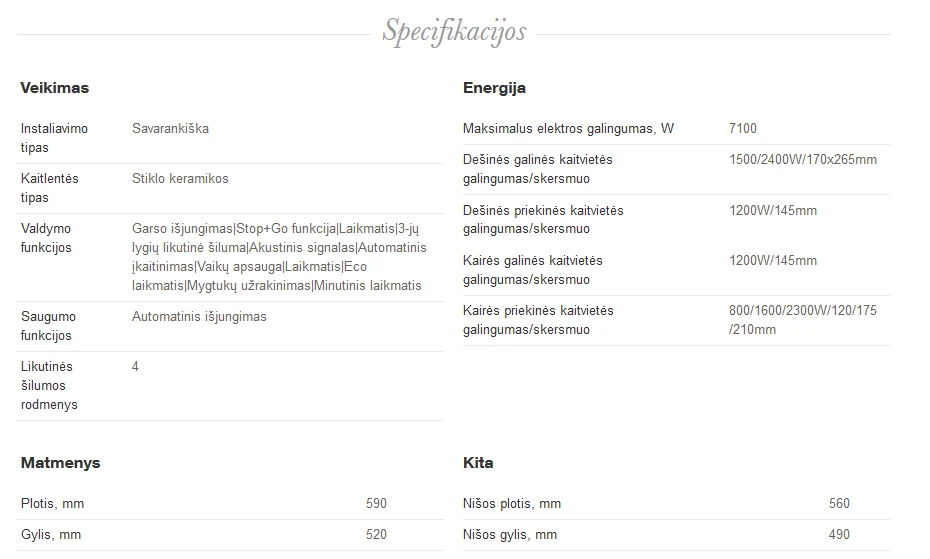Select the Nišos plotis 560 value
The height and width of the screenshot is (559, 930).
click(839, 504)
